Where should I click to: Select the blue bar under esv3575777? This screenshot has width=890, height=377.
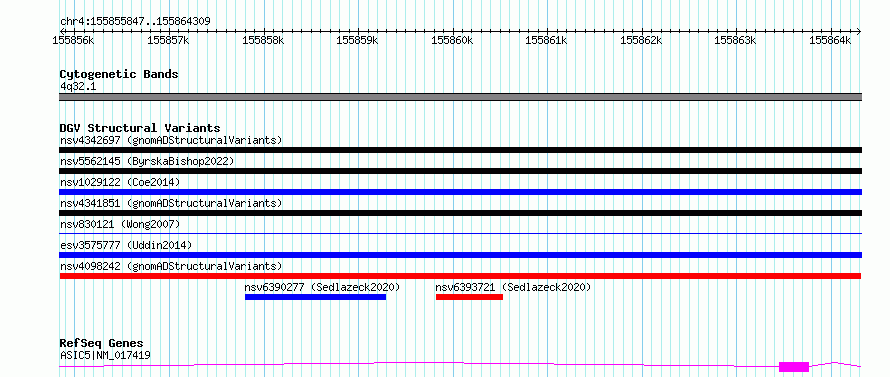tap(460, 255)
